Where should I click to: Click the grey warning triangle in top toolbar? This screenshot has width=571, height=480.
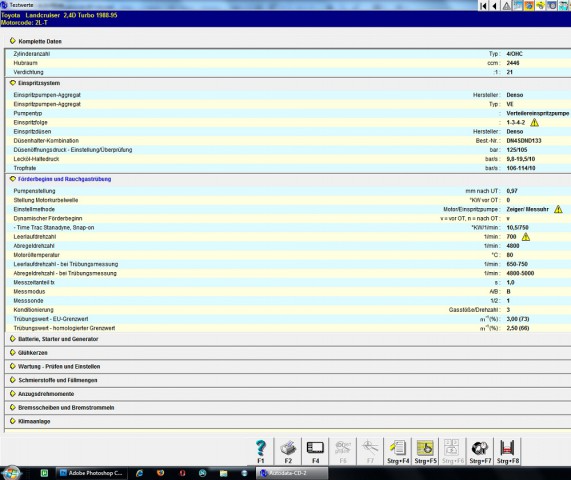[x=507, y=5]
